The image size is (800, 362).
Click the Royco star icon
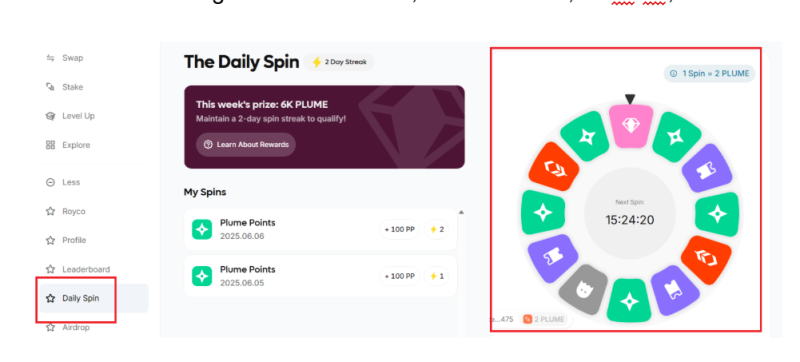pos(50,211)
